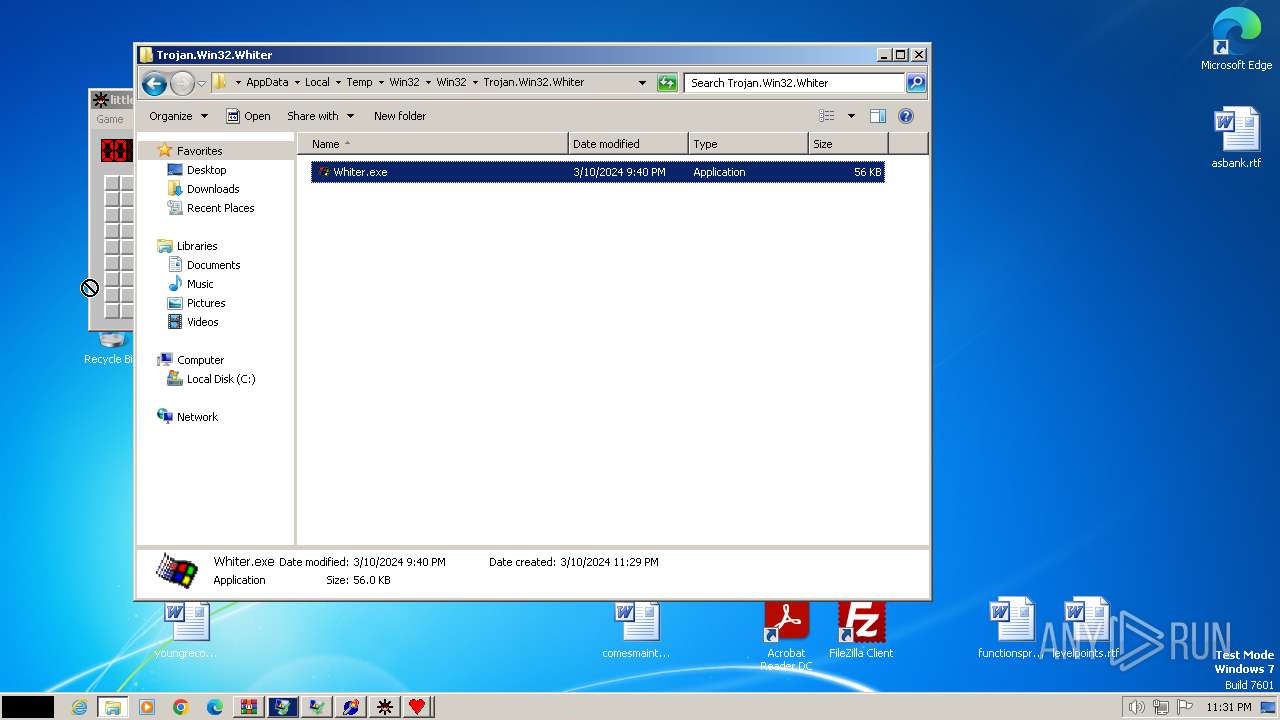1280x720 pixels.
Task: Select Computer in the navigation pane
Action: (x=200, y=360)
